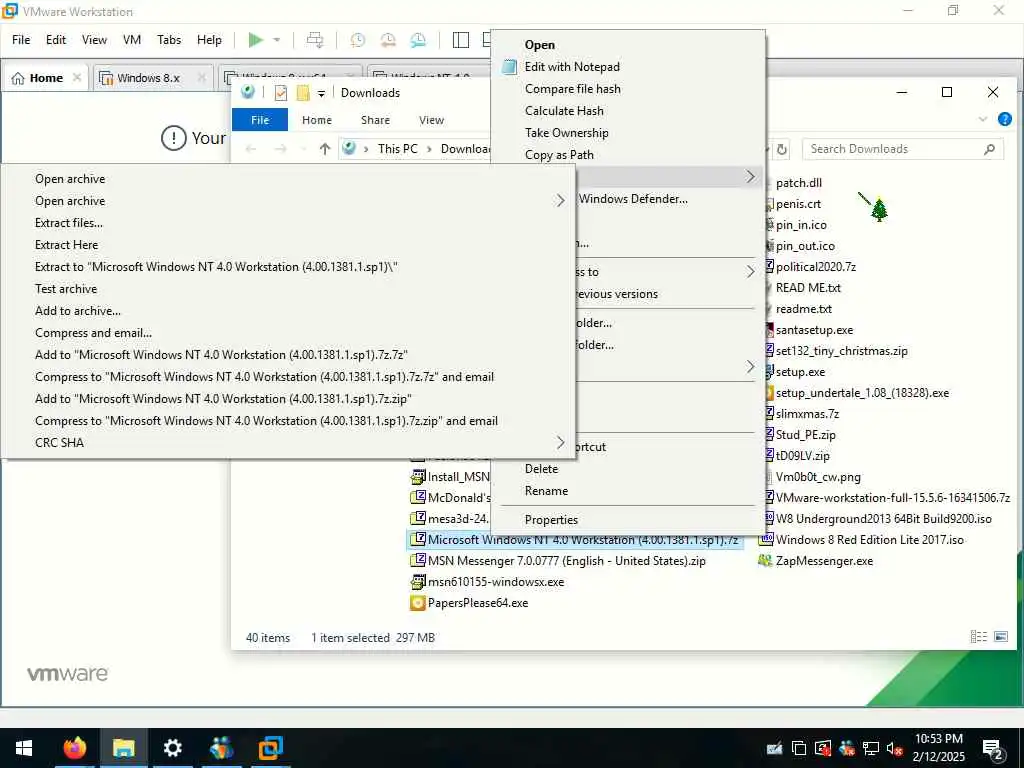Select the ZapMessenger.exe icon
1024x768 pixels.
click(x=765, y=560)
